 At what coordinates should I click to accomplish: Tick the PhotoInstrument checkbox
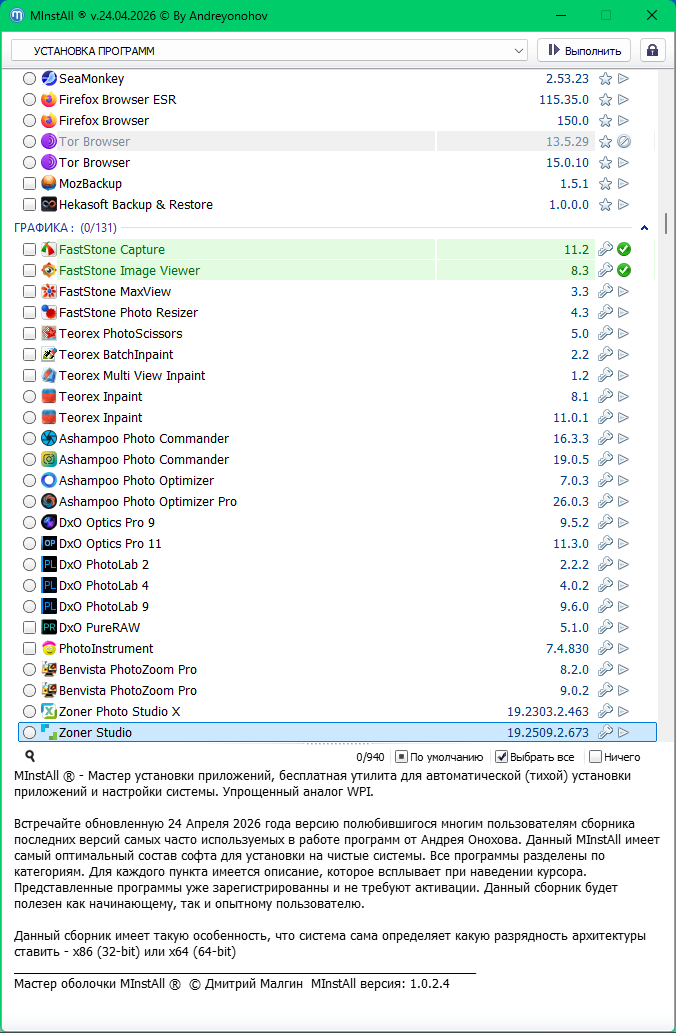point(29,649)
